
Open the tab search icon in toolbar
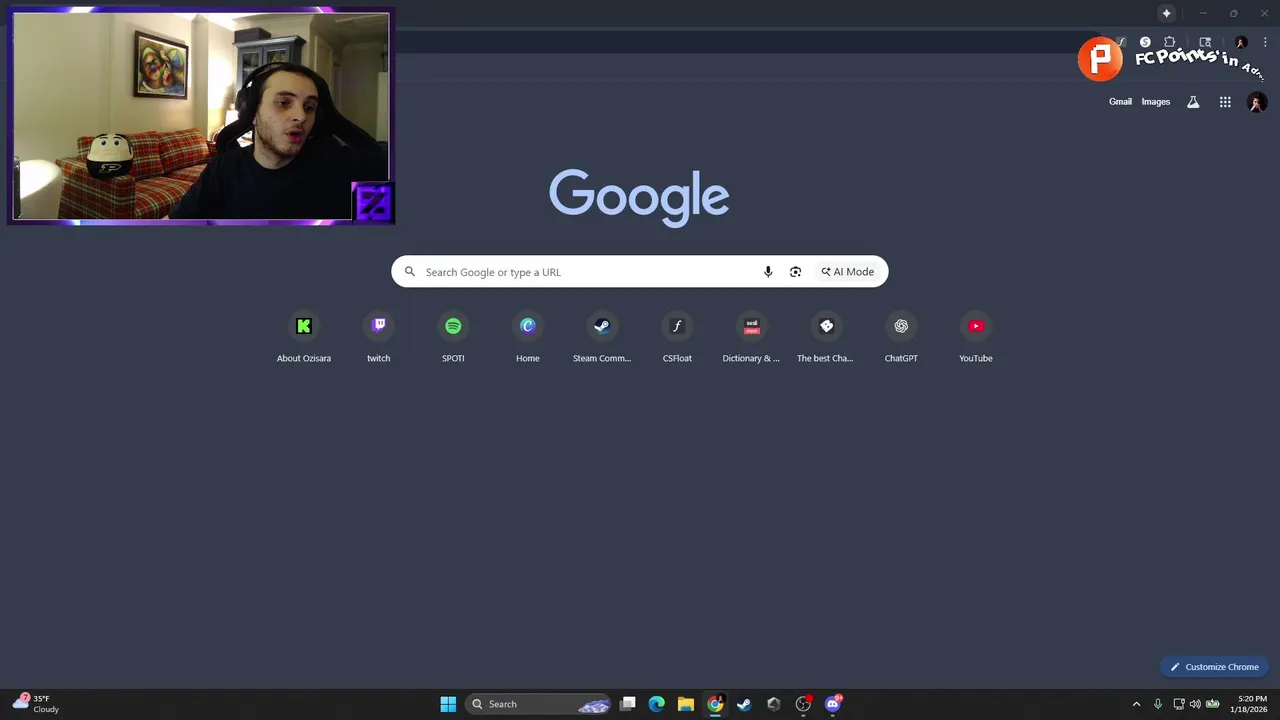[1205, 42]
